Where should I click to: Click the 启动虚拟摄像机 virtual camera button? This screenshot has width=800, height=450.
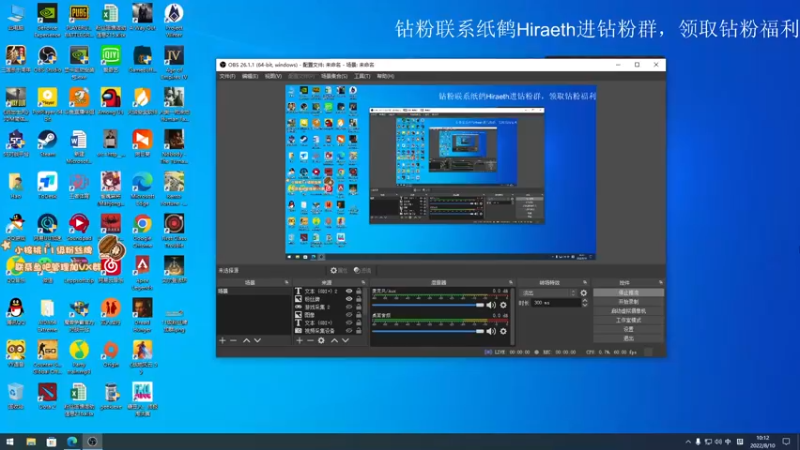[x=629, y=311]
